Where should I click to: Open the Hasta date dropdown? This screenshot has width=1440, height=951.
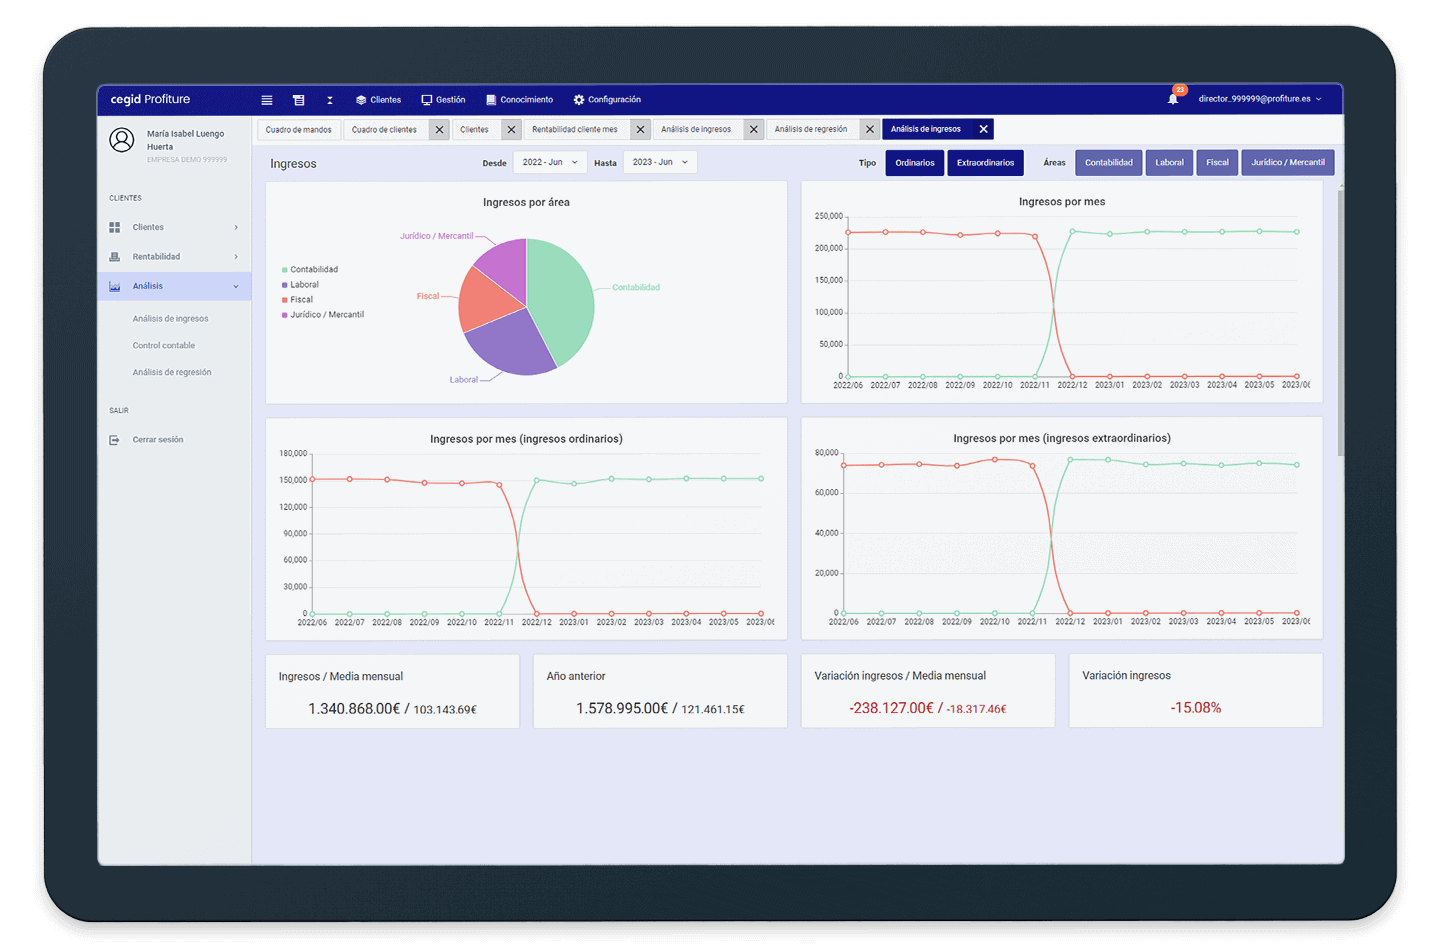coord(659,162)
